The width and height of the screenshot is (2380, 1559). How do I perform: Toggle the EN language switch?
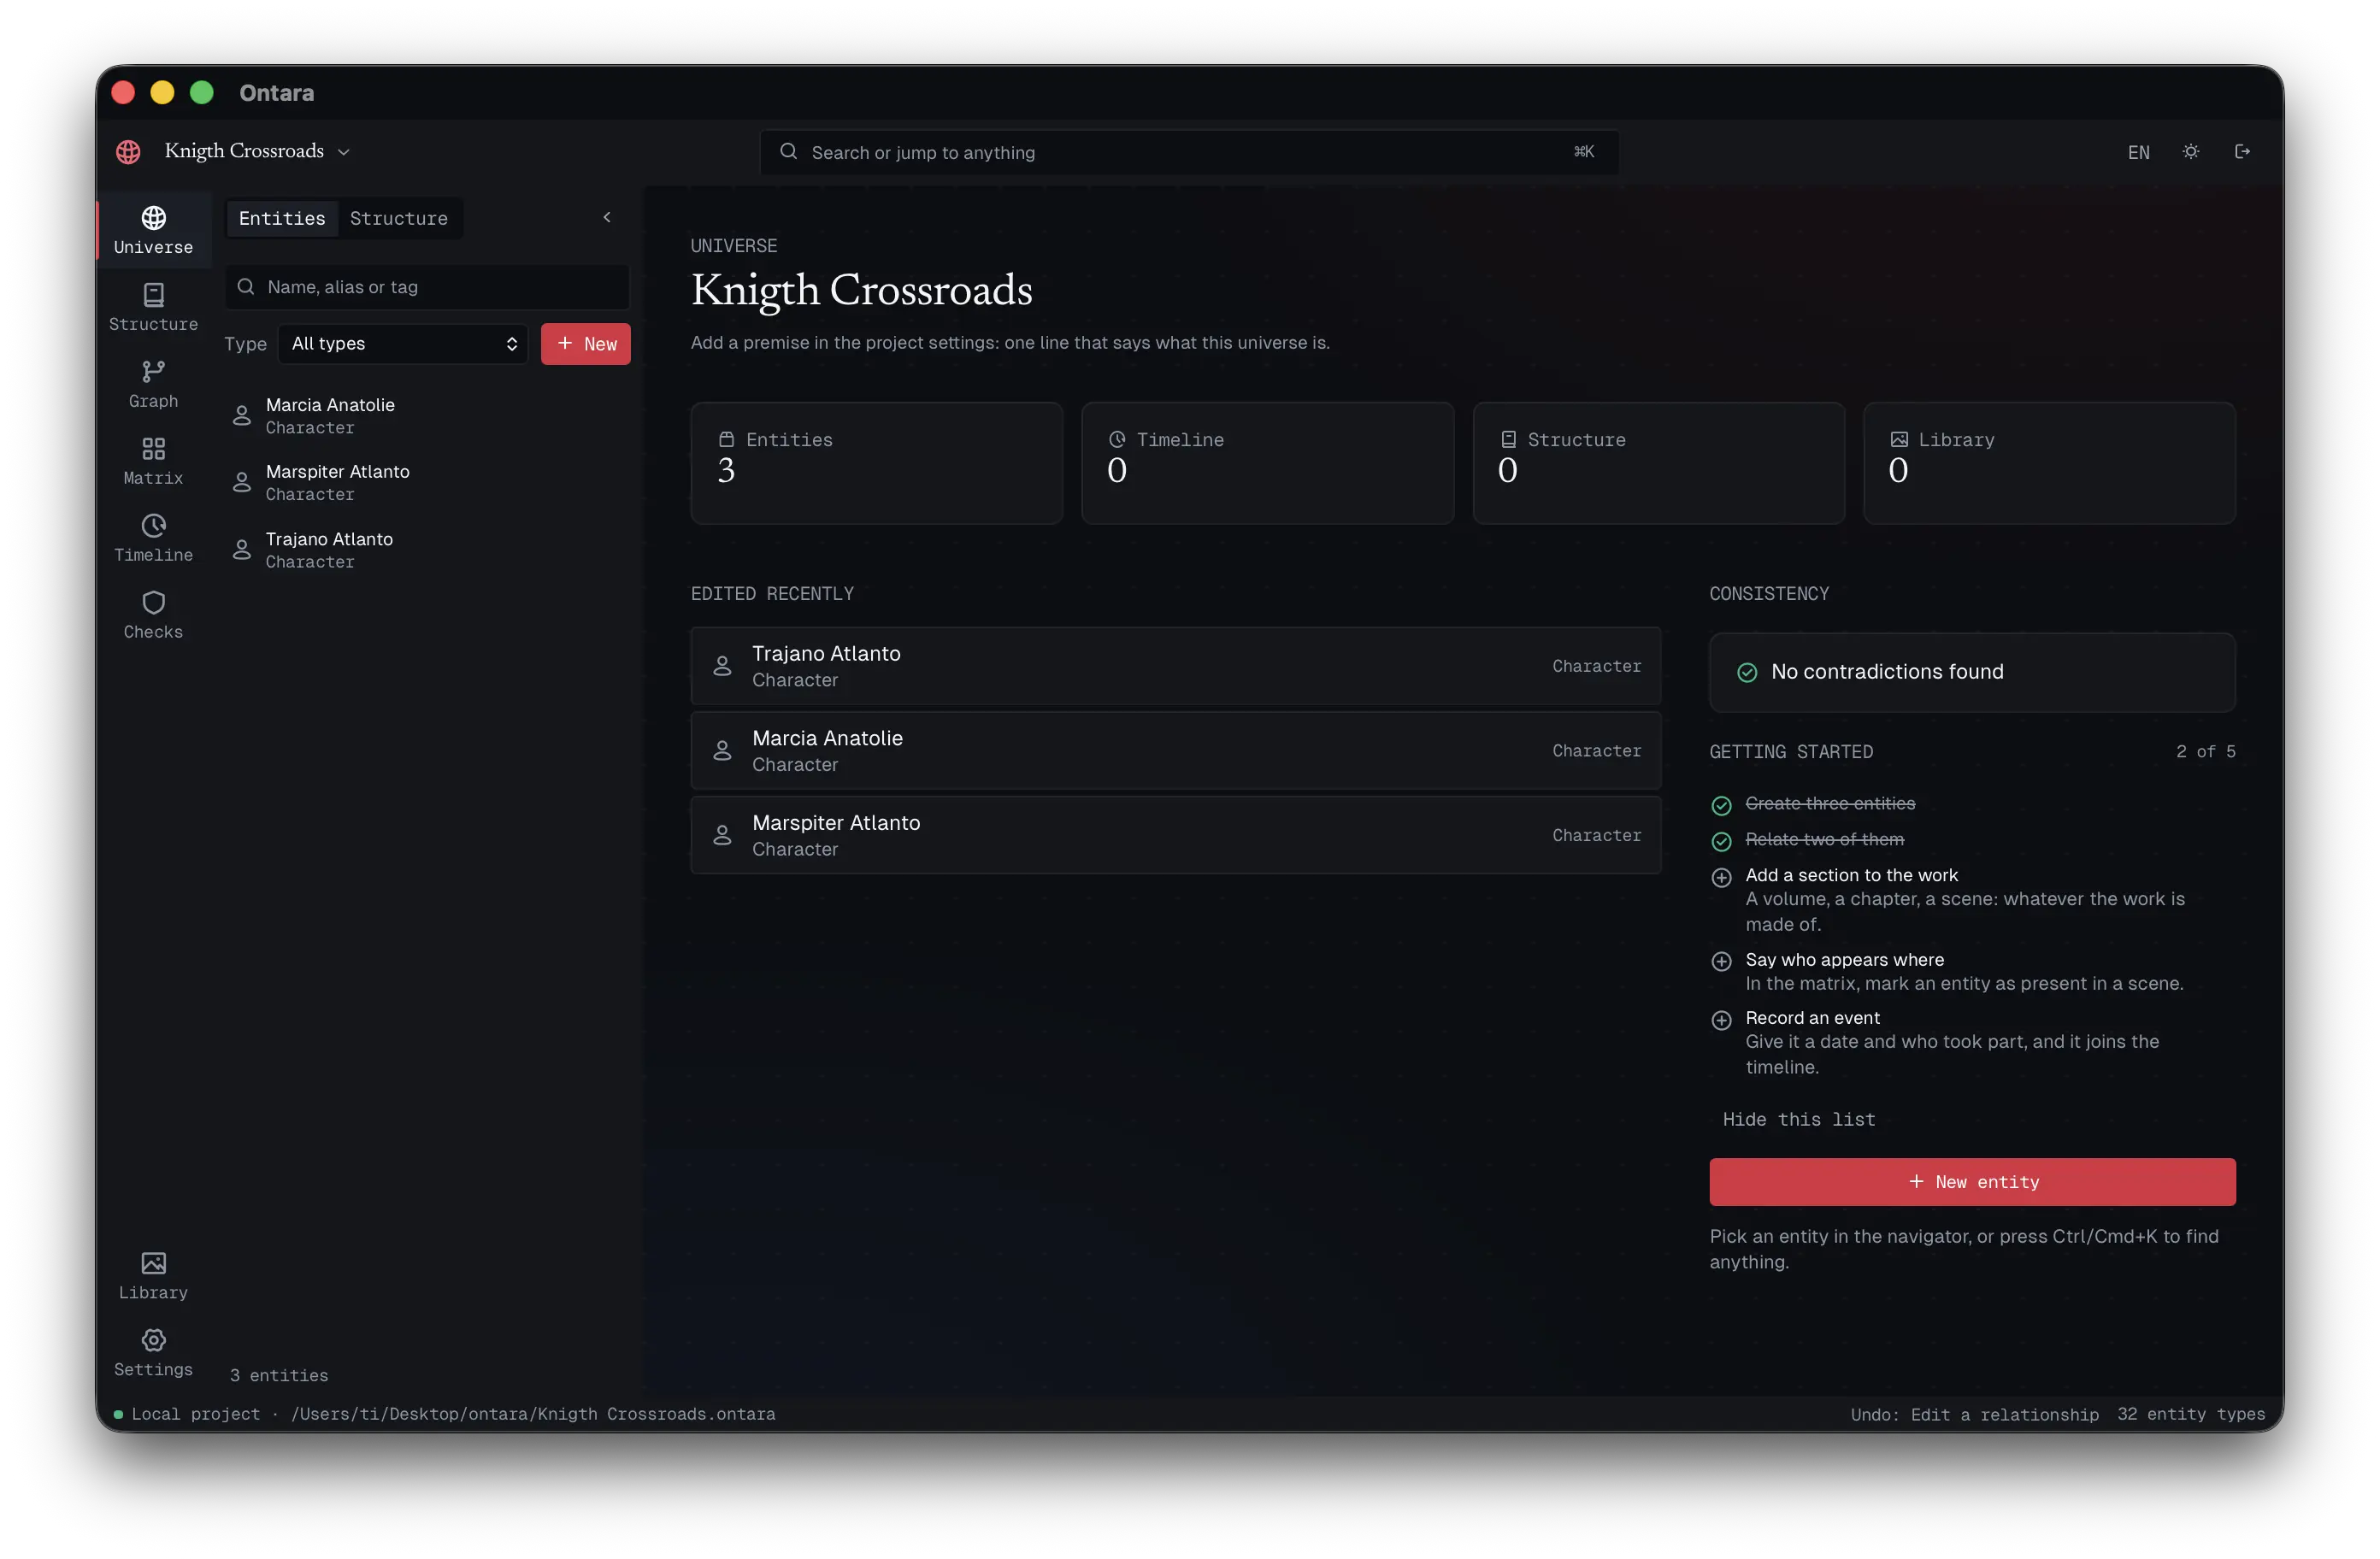tap(2138, 152)
